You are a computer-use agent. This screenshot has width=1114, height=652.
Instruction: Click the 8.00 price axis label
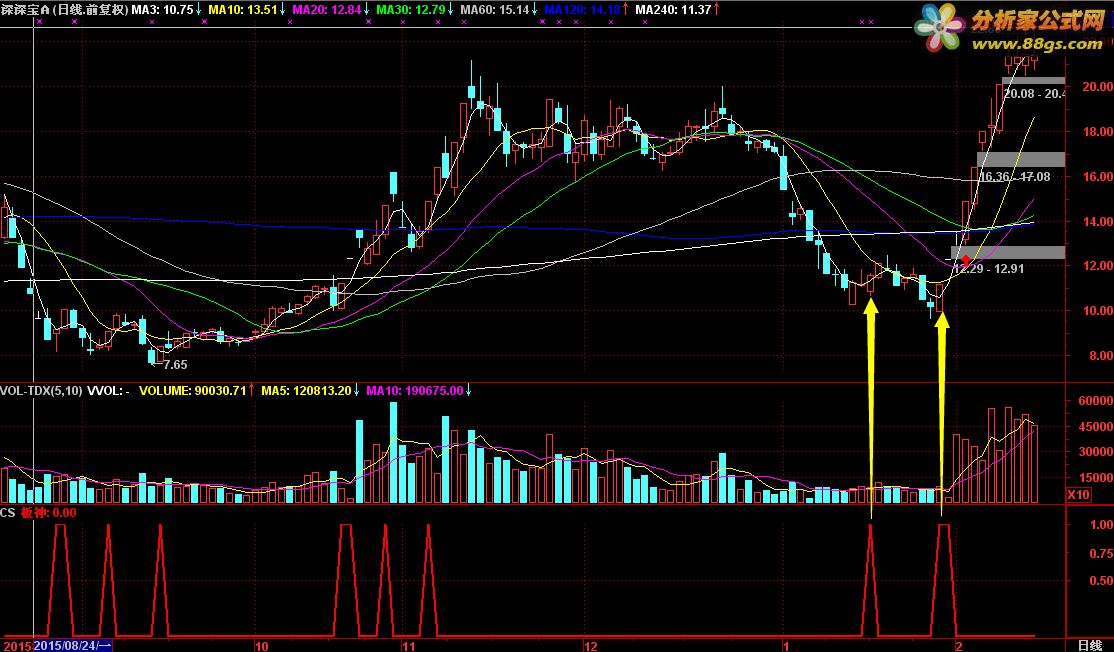(x=1101, y=356)
